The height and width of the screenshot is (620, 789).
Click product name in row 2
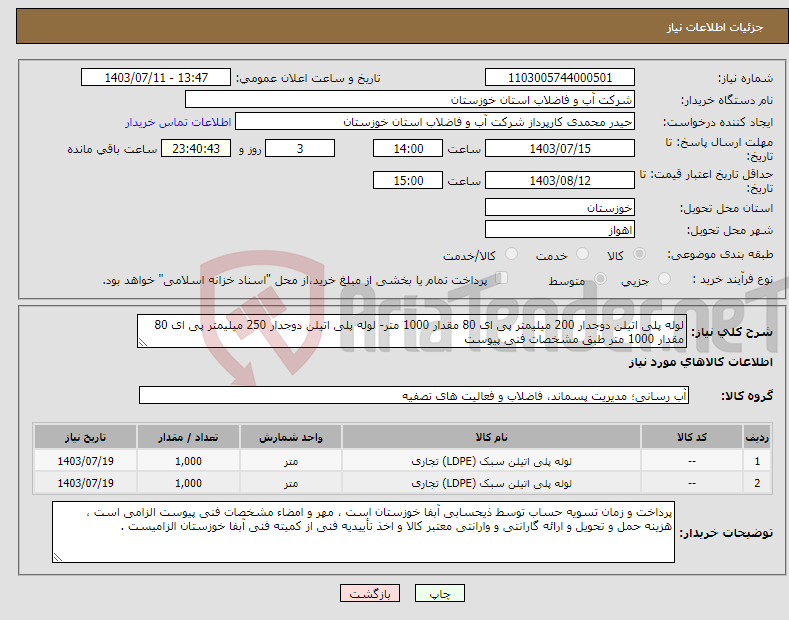click(492, 483)
